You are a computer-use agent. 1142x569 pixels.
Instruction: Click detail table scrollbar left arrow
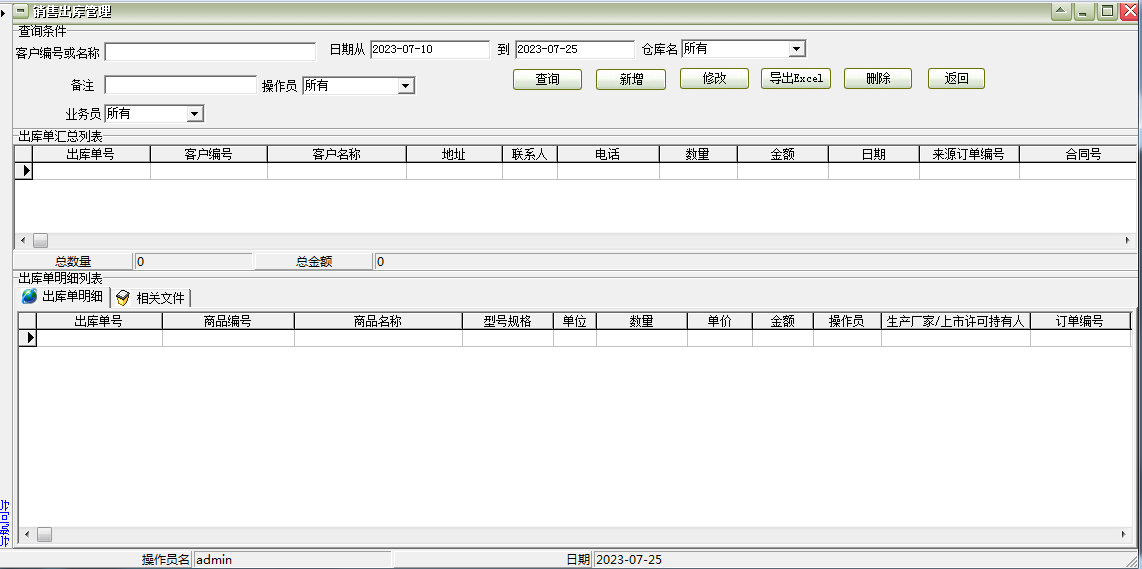coord(26,535)
